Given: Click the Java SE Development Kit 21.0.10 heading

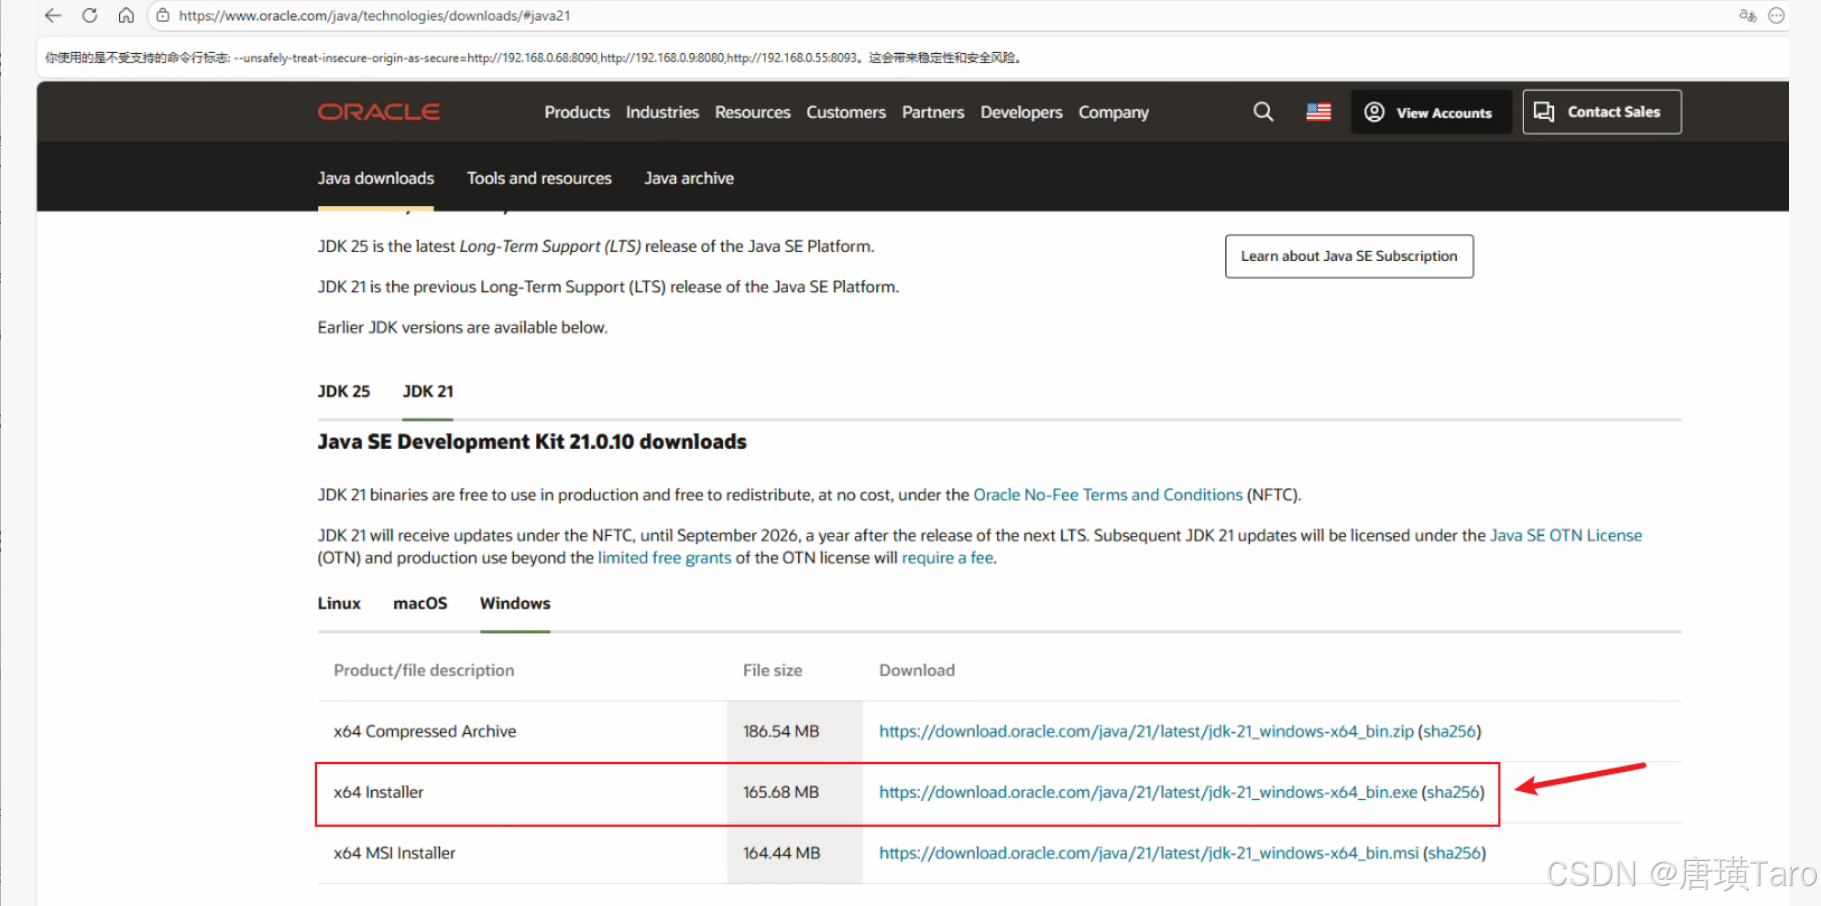Looking at the screenshot, I should tap(532, 442).
